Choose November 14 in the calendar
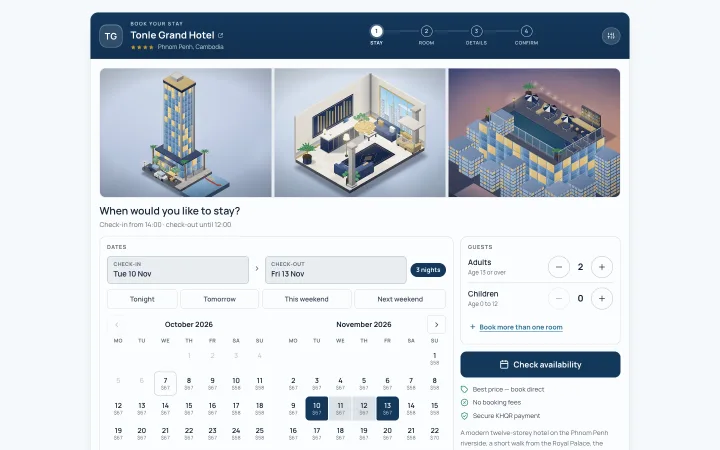The width and height of the screenshot is (720, 450). pyautogui.click(x=411, y=408)
